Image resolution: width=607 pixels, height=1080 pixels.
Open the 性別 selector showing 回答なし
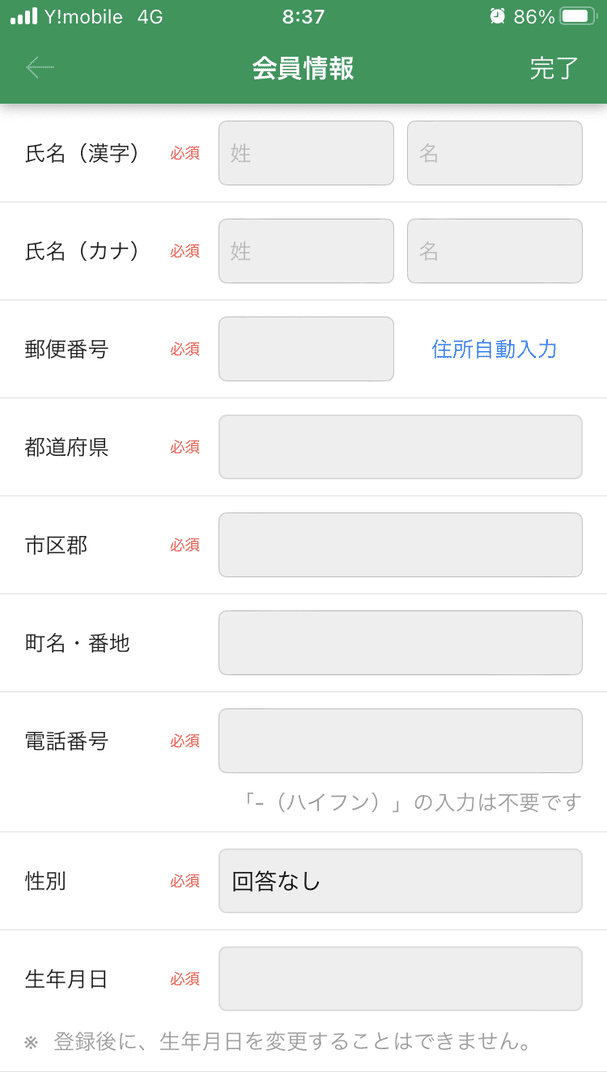tap(400, 881)
